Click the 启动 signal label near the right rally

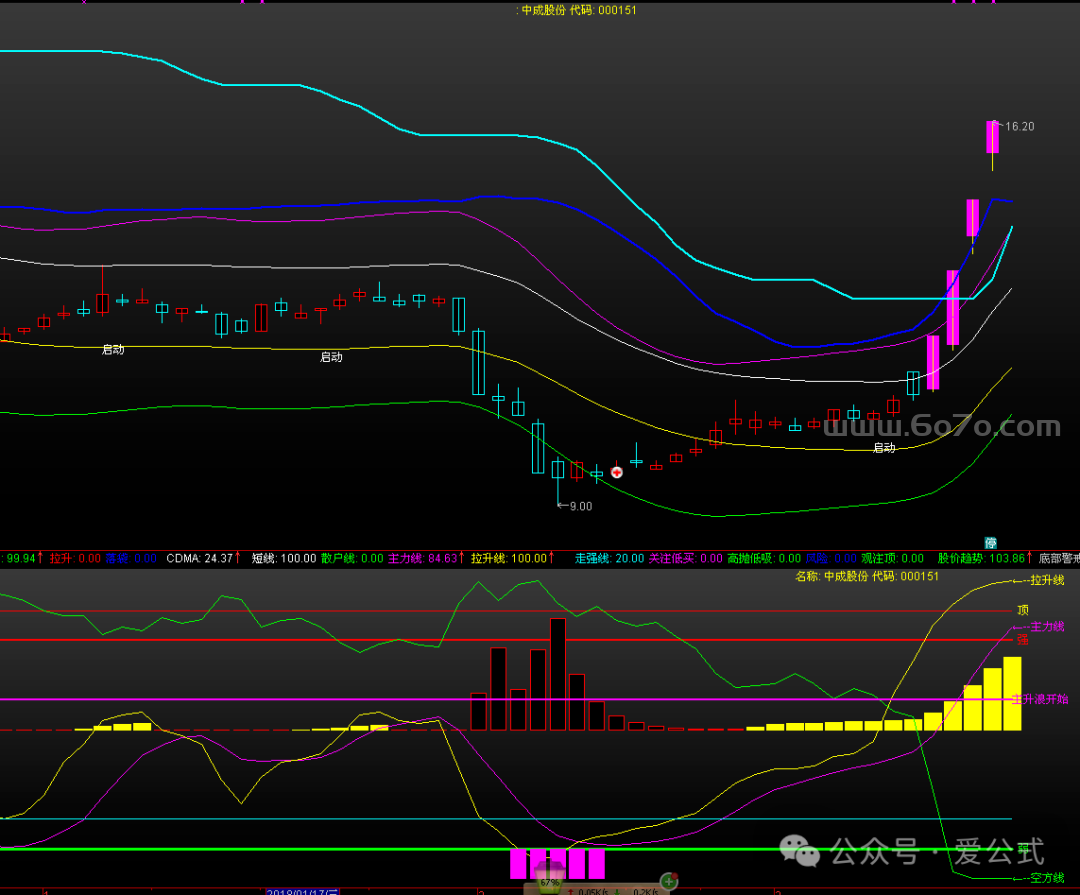(884, 448)
